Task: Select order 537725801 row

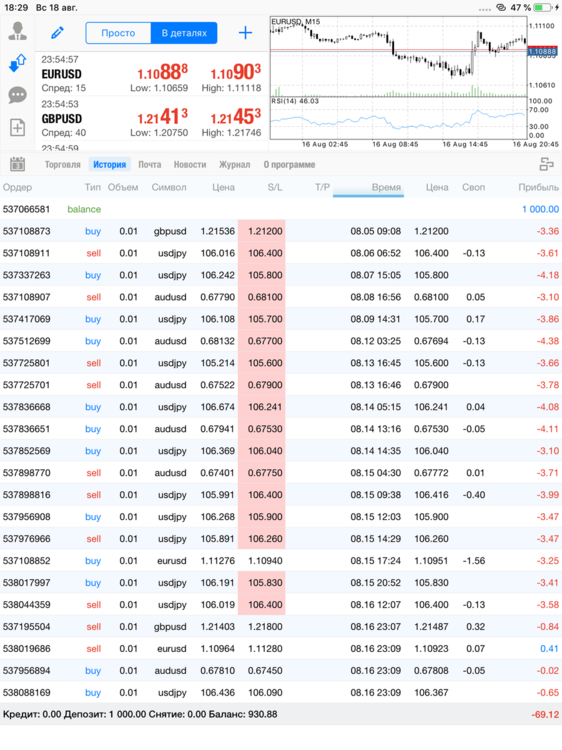Action: 281,363
